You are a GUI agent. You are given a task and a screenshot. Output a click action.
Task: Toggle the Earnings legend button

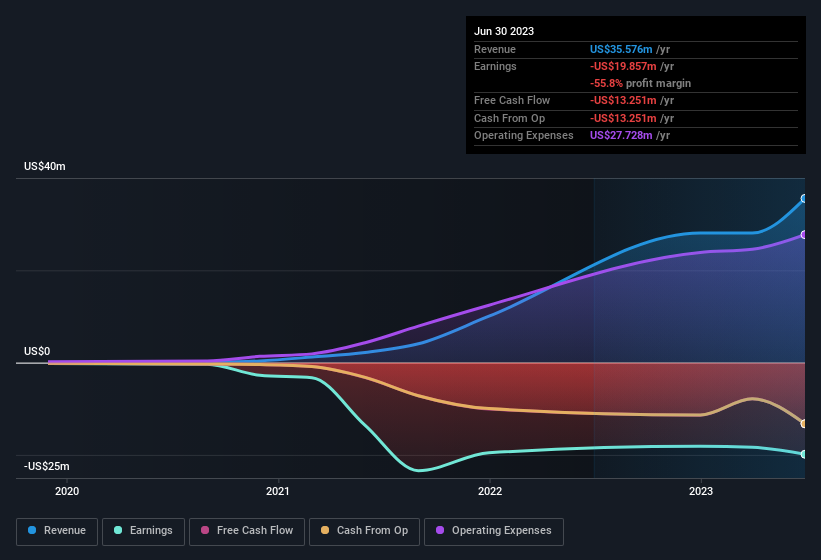click(143, 532)
